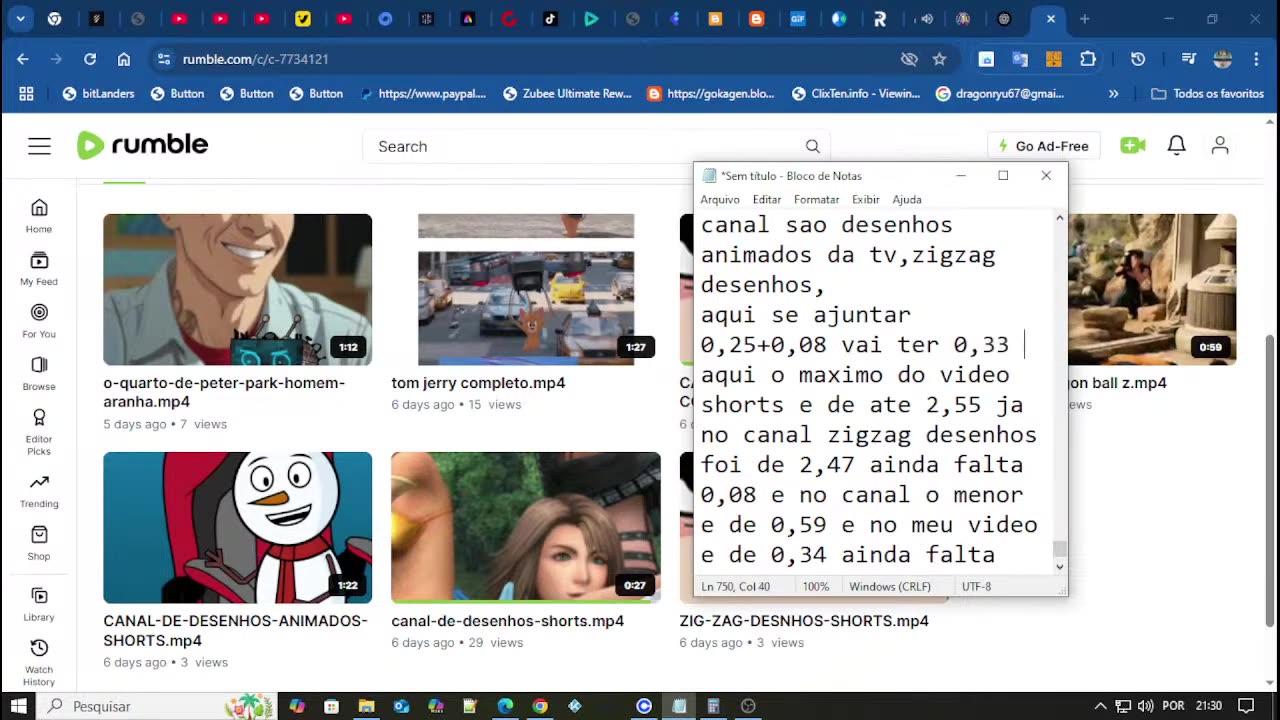The width and height of the screenshot is (1280, 720).
Task: Open Library in sidebar
Action: (39, 603)
